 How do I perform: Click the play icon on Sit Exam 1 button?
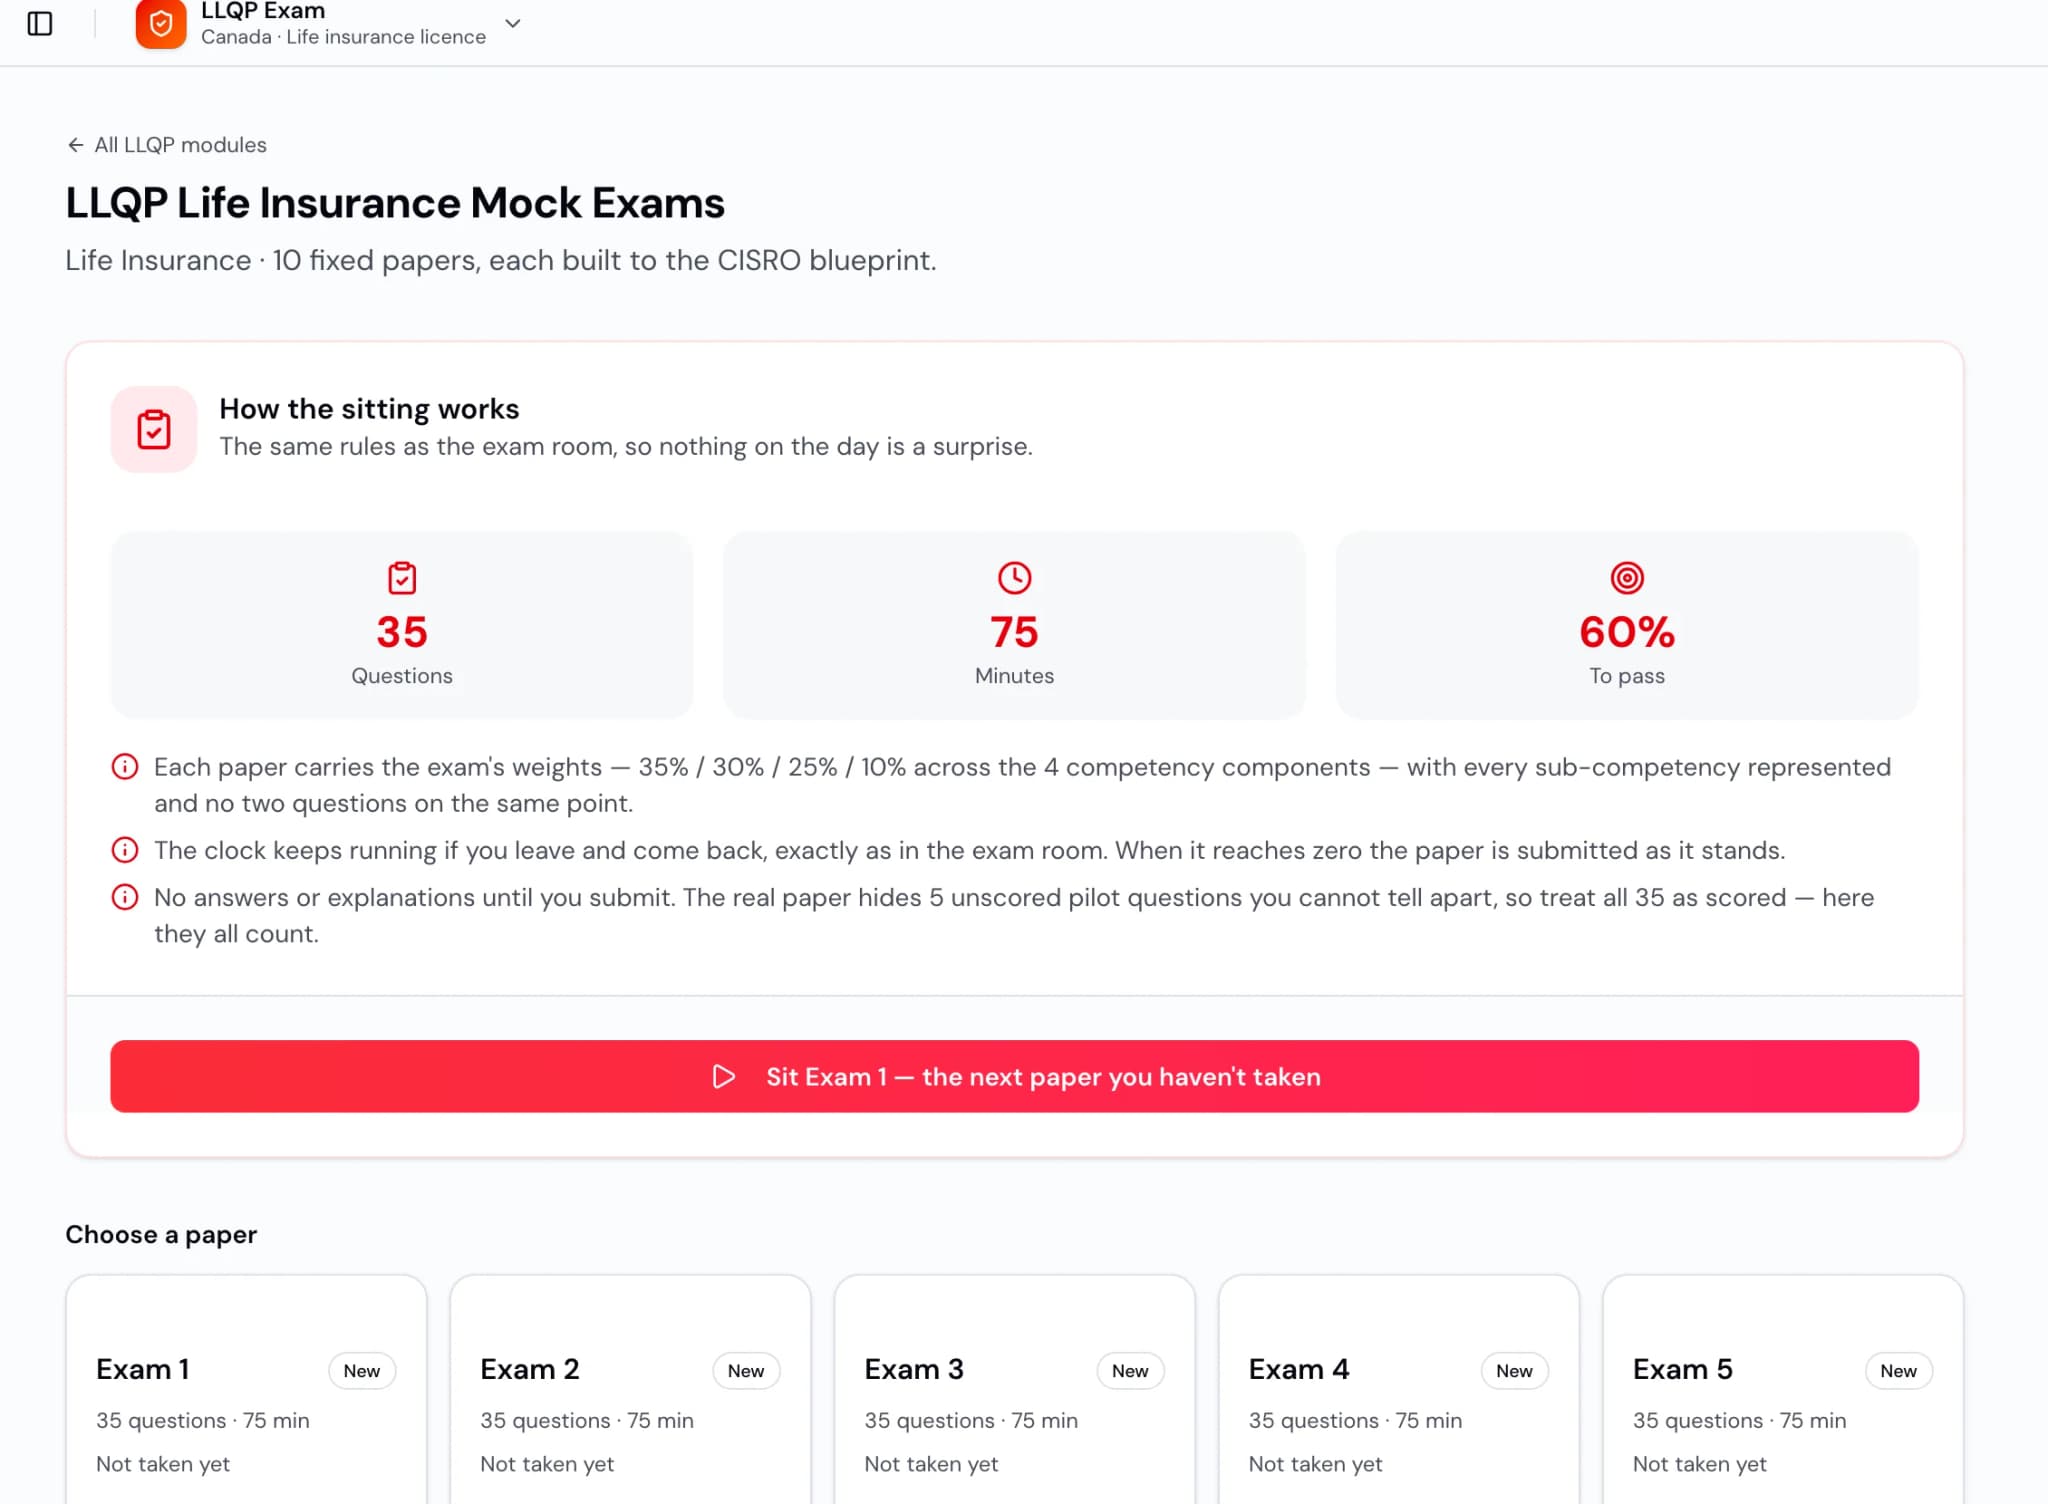pos(724,1076)
